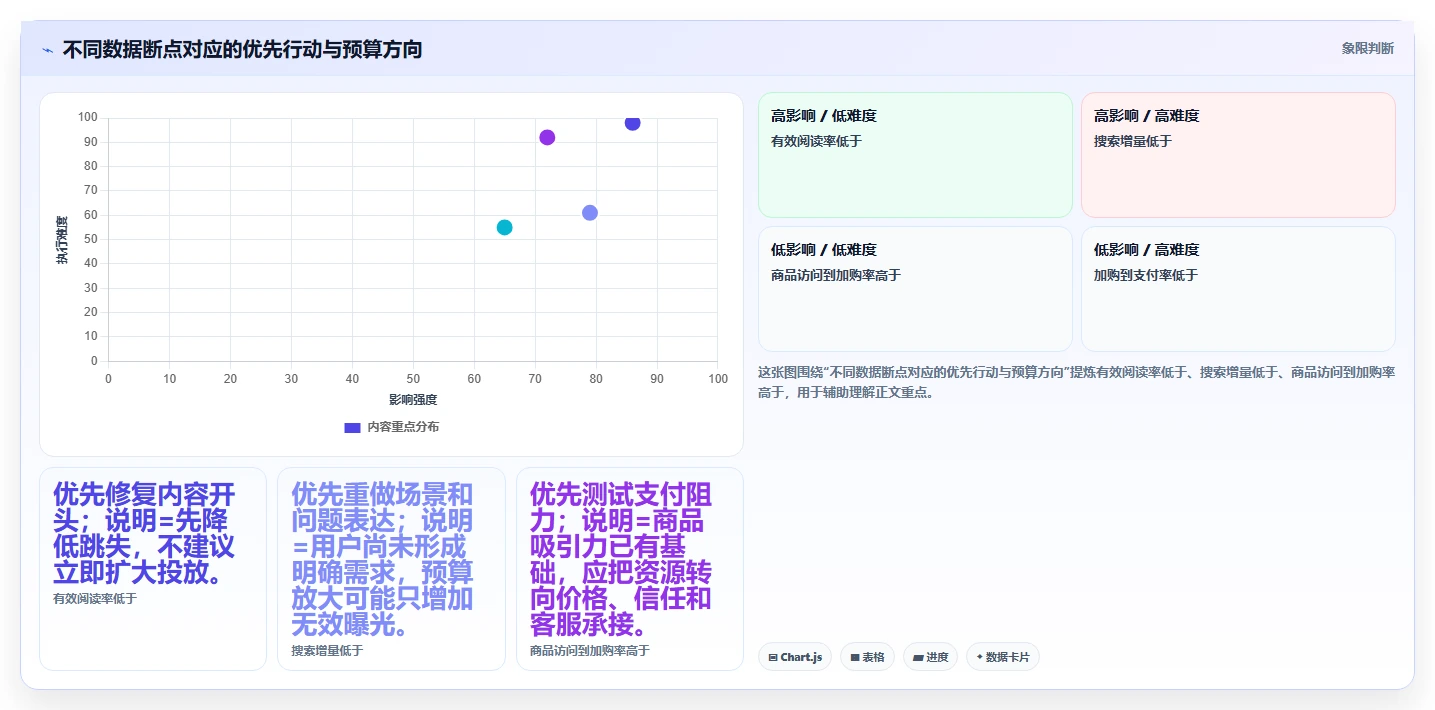Click the 执行难度 y-axis title
This screenshot has width=1435, height=710.
[x=62, y=240]
